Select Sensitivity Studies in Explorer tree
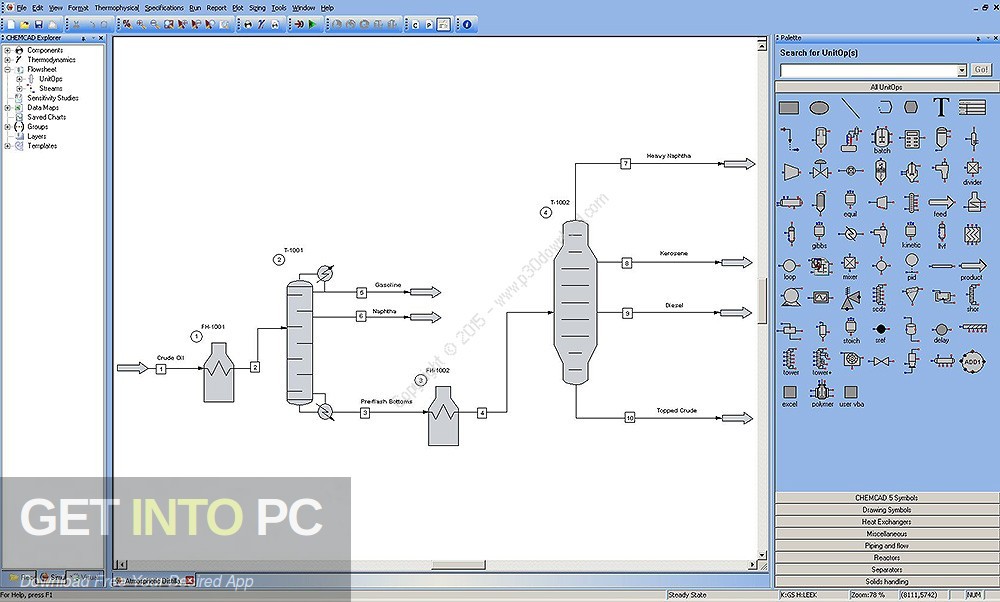 (53, 98)
